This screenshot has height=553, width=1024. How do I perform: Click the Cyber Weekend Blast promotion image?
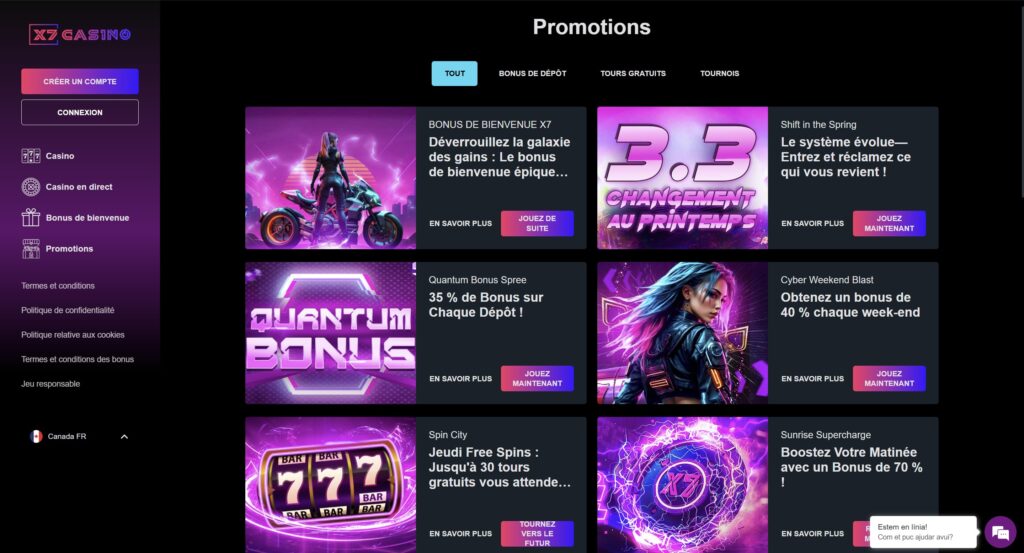tap(682, 333)
